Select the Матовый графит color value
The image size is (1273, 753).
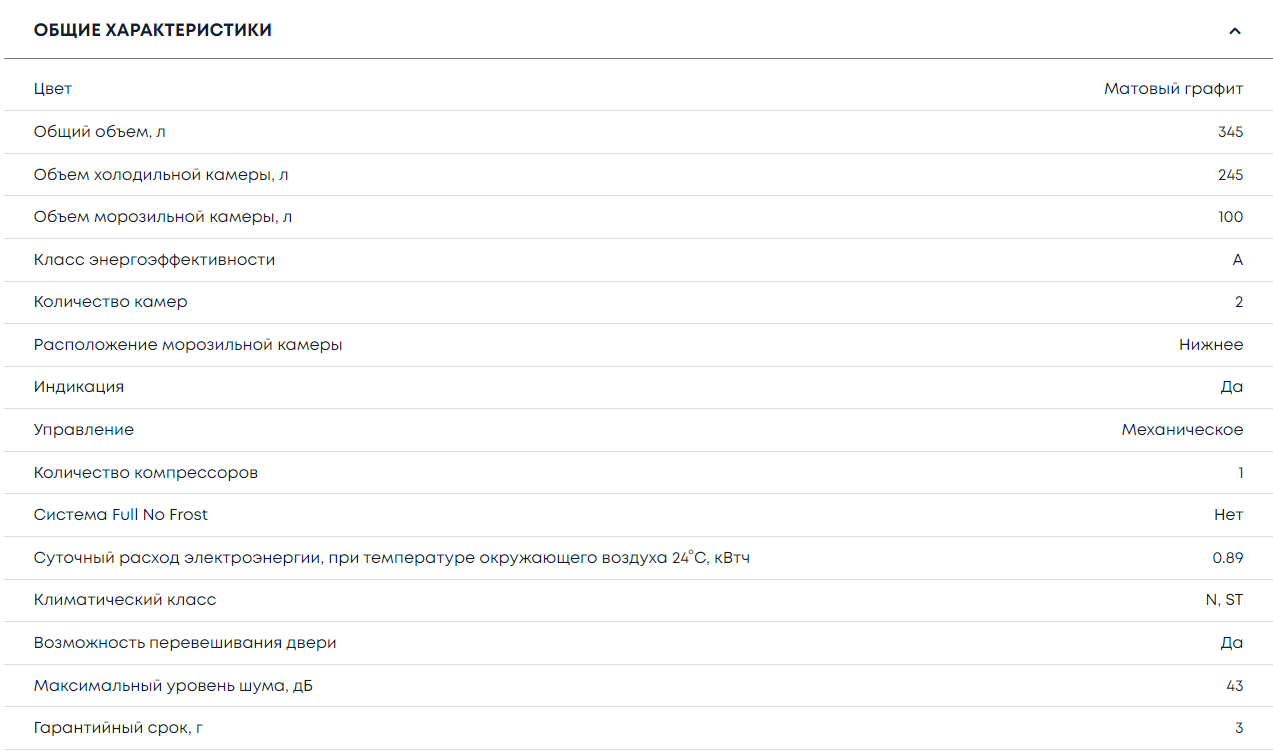[x=1173, y=89]
